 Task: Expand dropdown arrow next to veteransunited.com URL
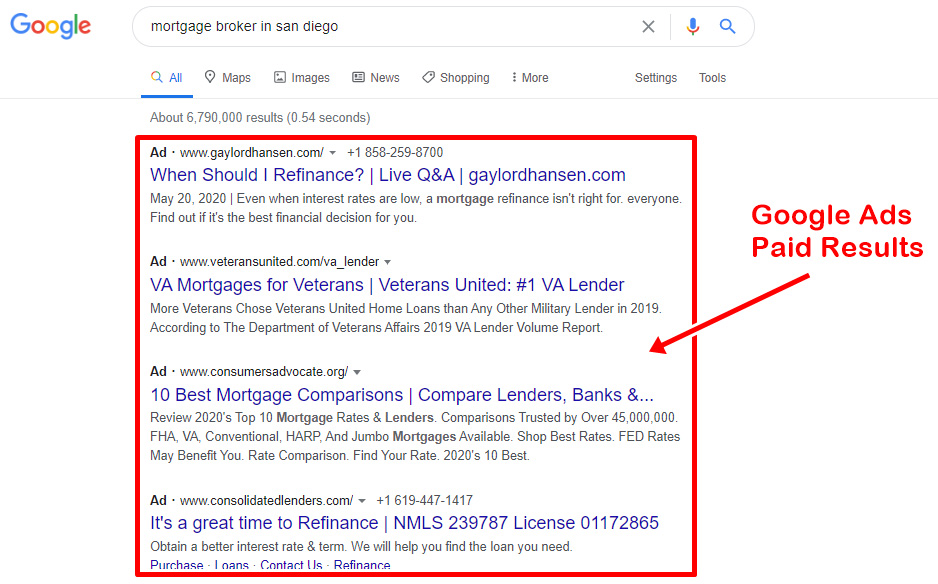click(x=388, y=263)
